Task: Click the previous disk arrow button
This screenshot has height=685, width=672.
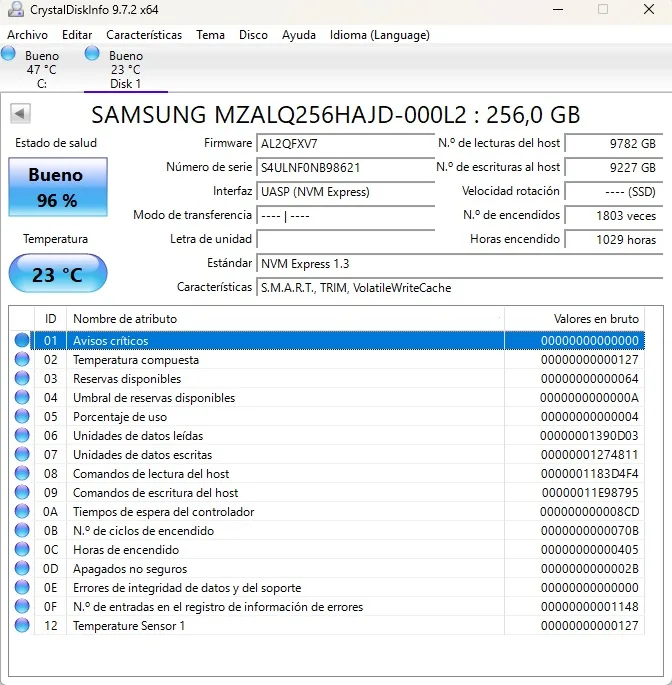Action: (x=19, y=114)
